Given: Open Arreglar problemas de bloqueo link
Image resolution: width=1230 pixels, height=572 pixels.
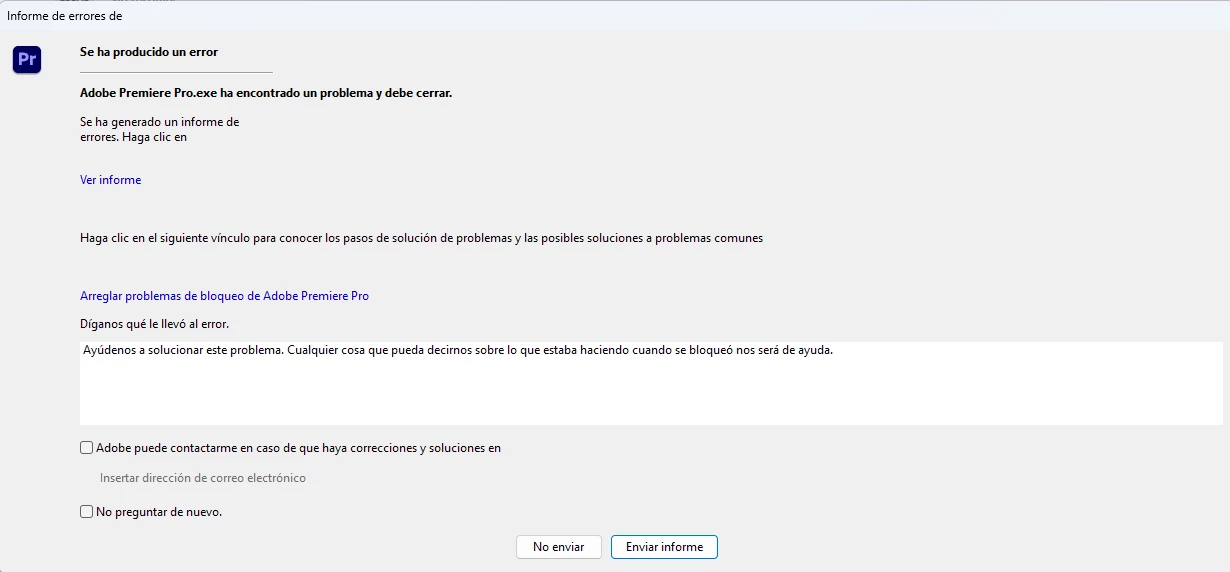Looking at the screenshot, I should click(x=224, y=296).
